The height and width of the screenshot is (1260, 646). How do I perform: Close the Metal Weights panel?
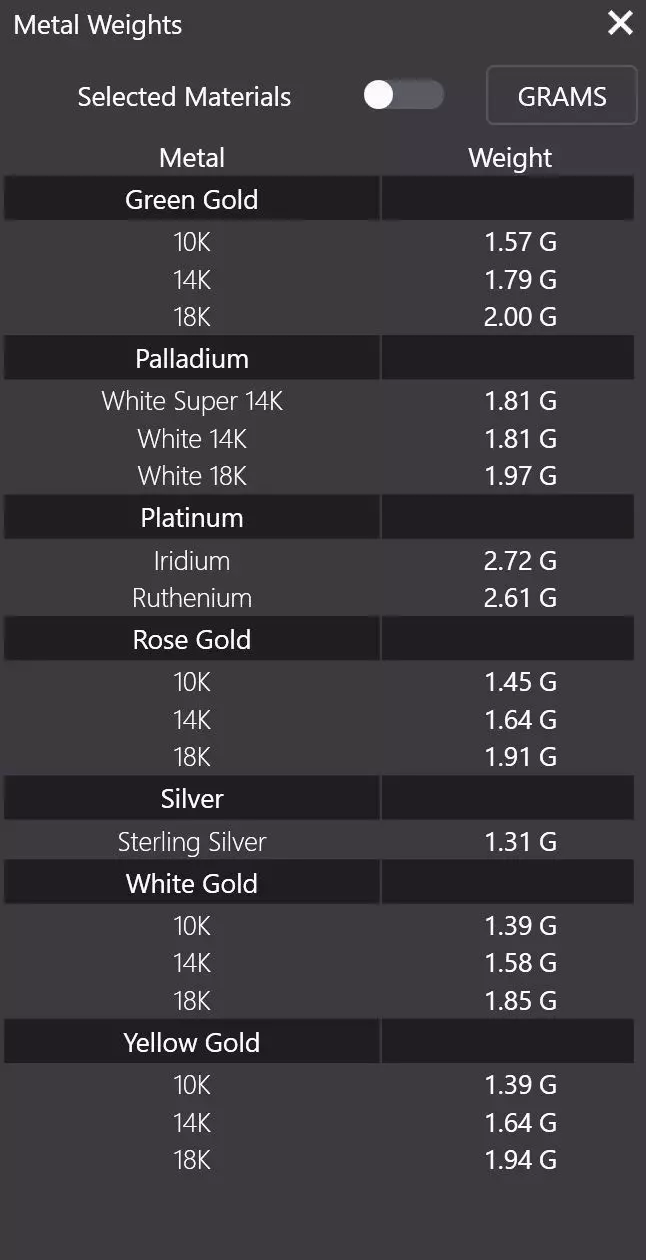coord(620,23)
